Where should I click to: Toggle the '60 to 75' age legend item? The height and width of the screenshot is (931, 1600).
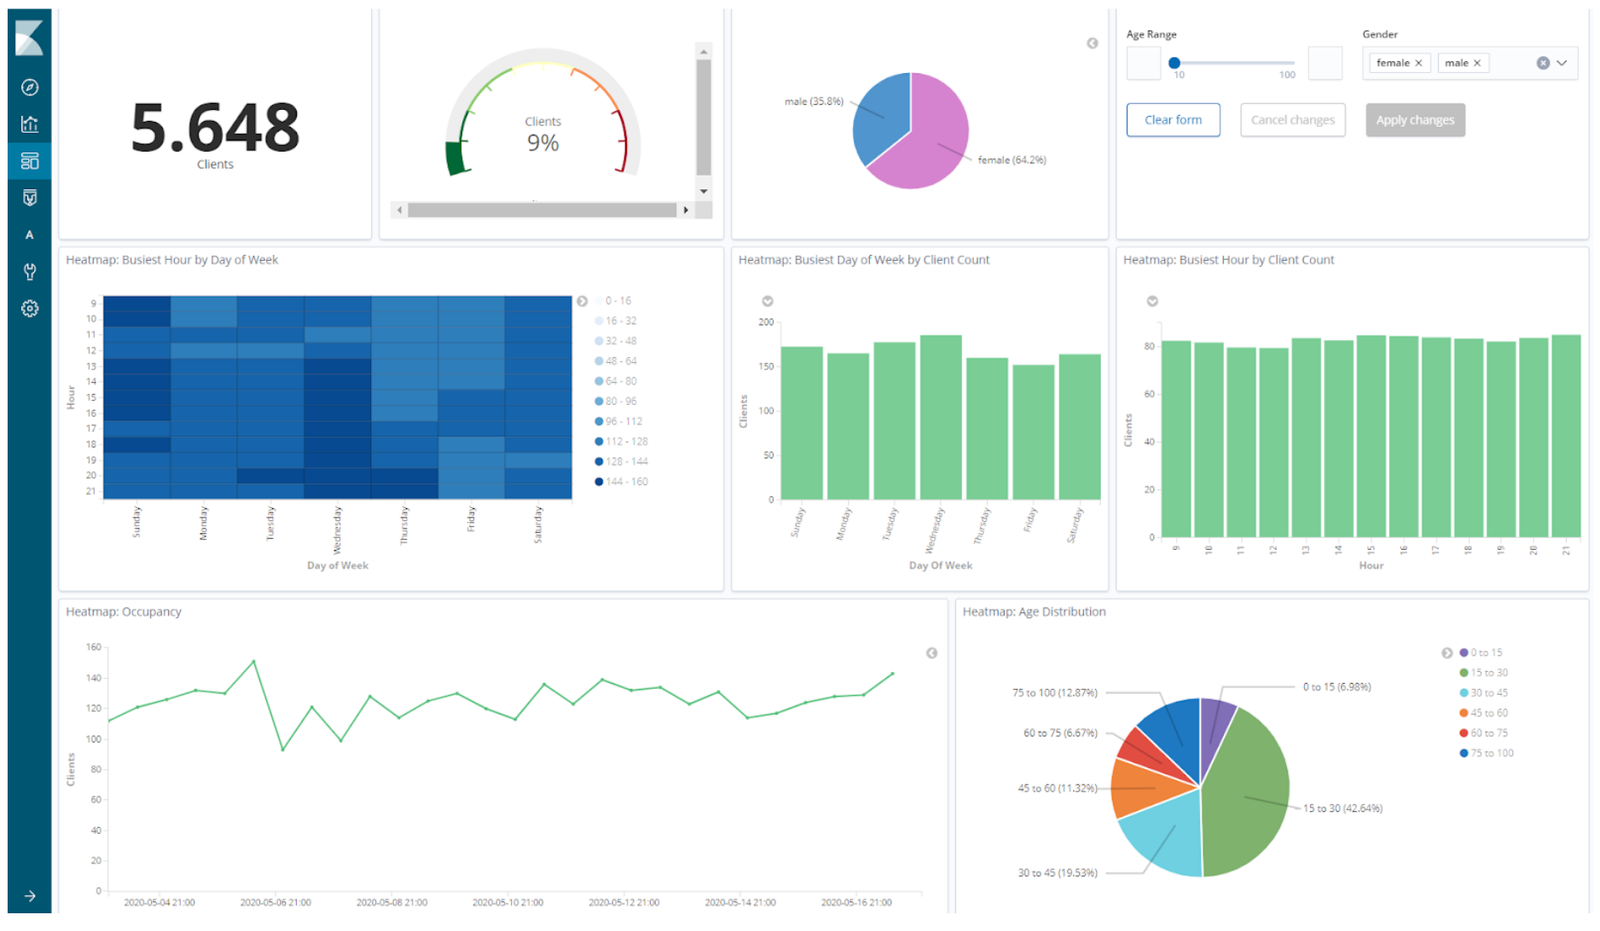pyautogui.click(x=1484, y=733)
